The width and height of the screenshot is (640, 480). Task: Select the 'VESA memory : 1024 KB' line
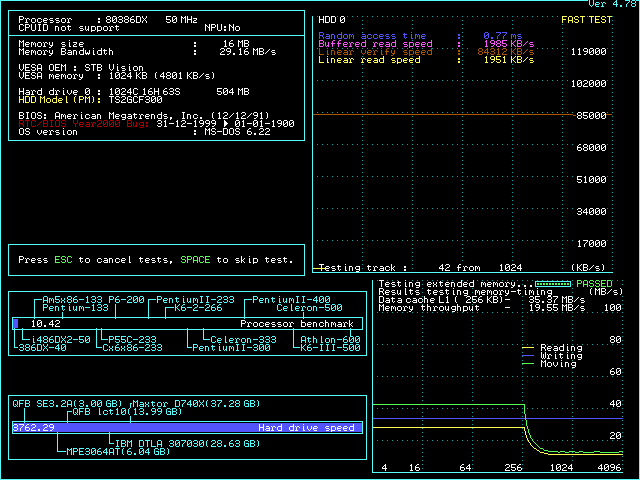117,76
